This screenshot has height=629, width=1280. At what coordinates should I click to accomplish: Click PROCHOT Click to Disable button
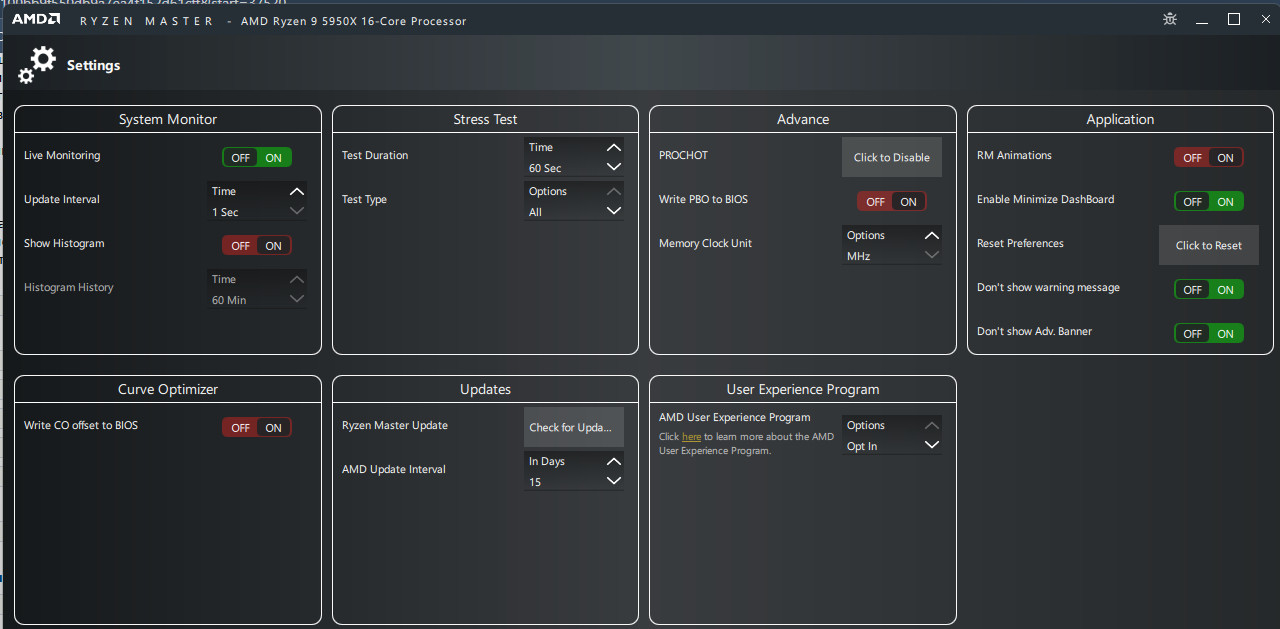892,157
